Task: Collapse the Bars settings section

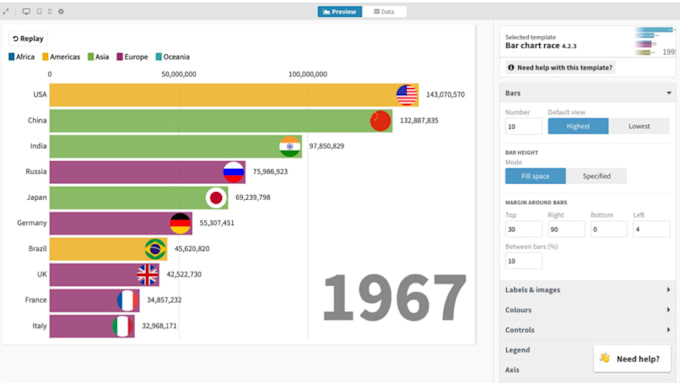Action: coord(588,93)
